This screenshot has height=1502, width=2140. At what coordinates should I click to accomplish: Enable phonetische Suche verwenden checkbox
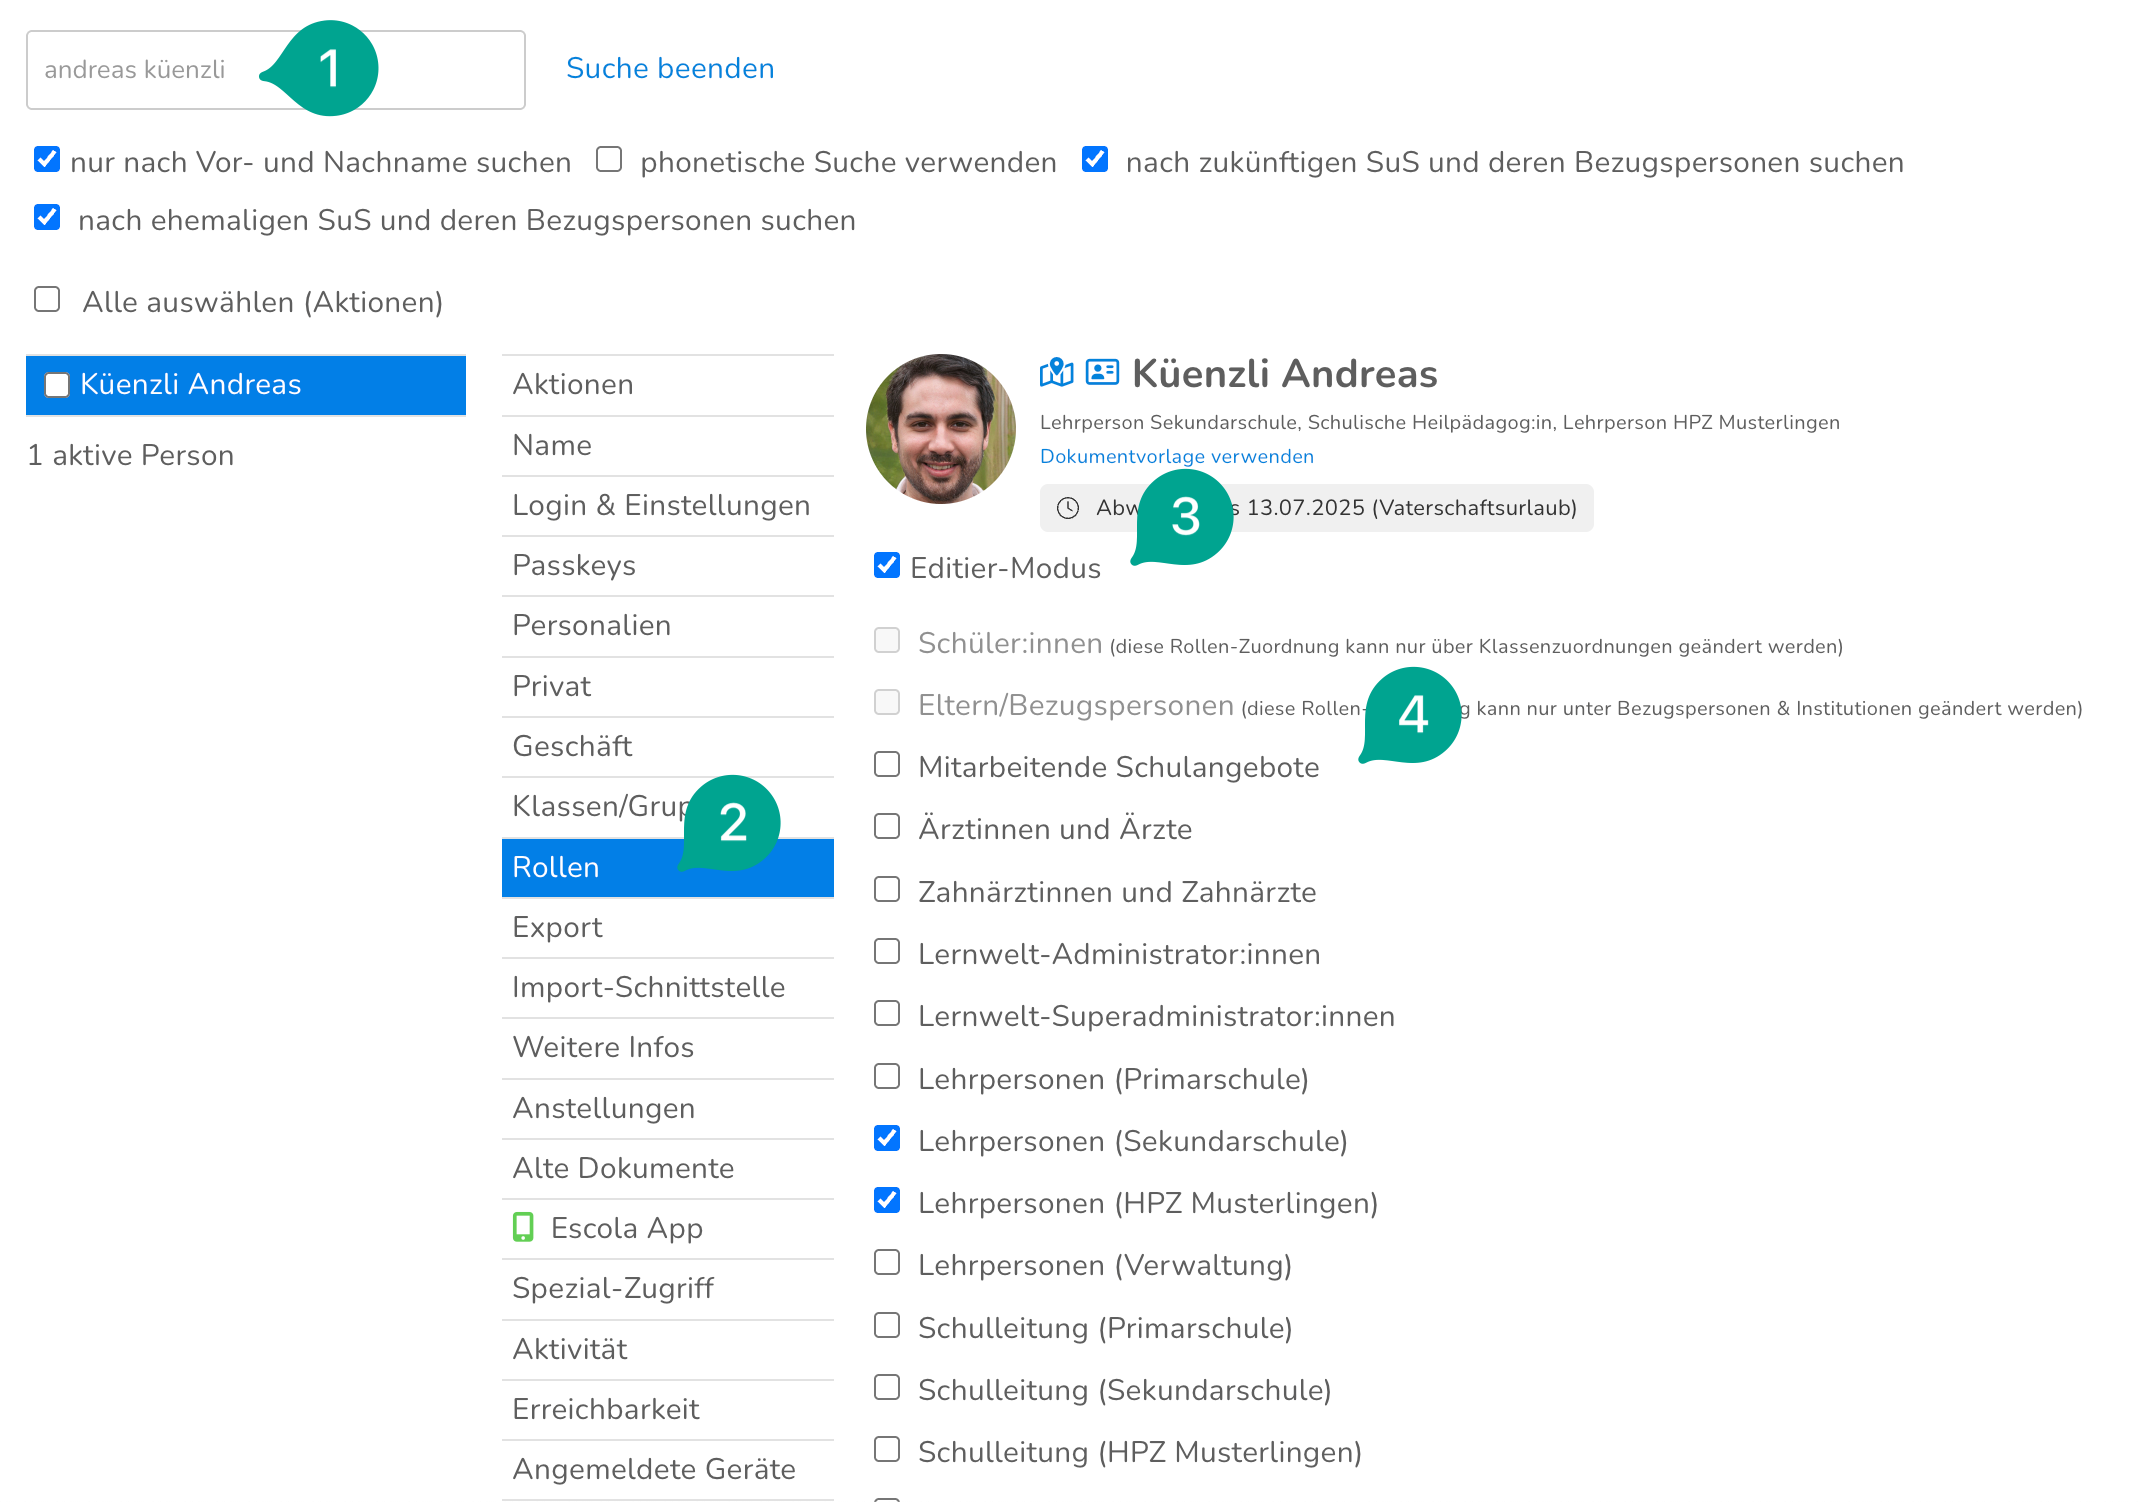(609, 160)
